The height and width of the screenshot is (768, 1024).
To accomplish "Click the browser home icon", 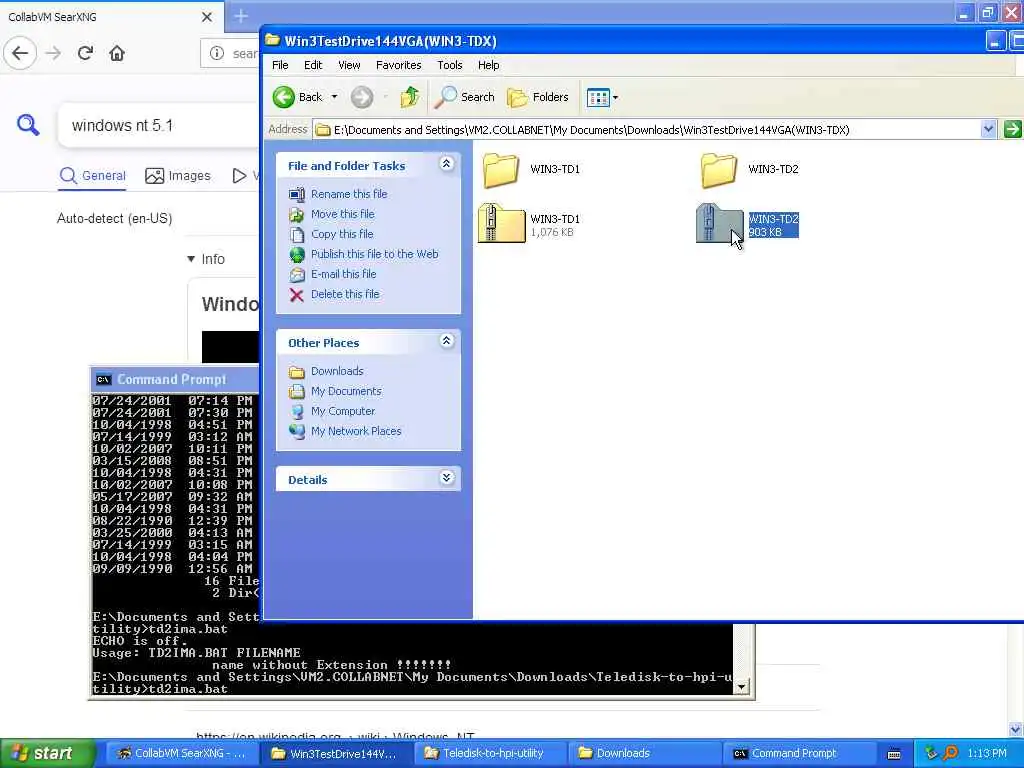I will (117, 53).
